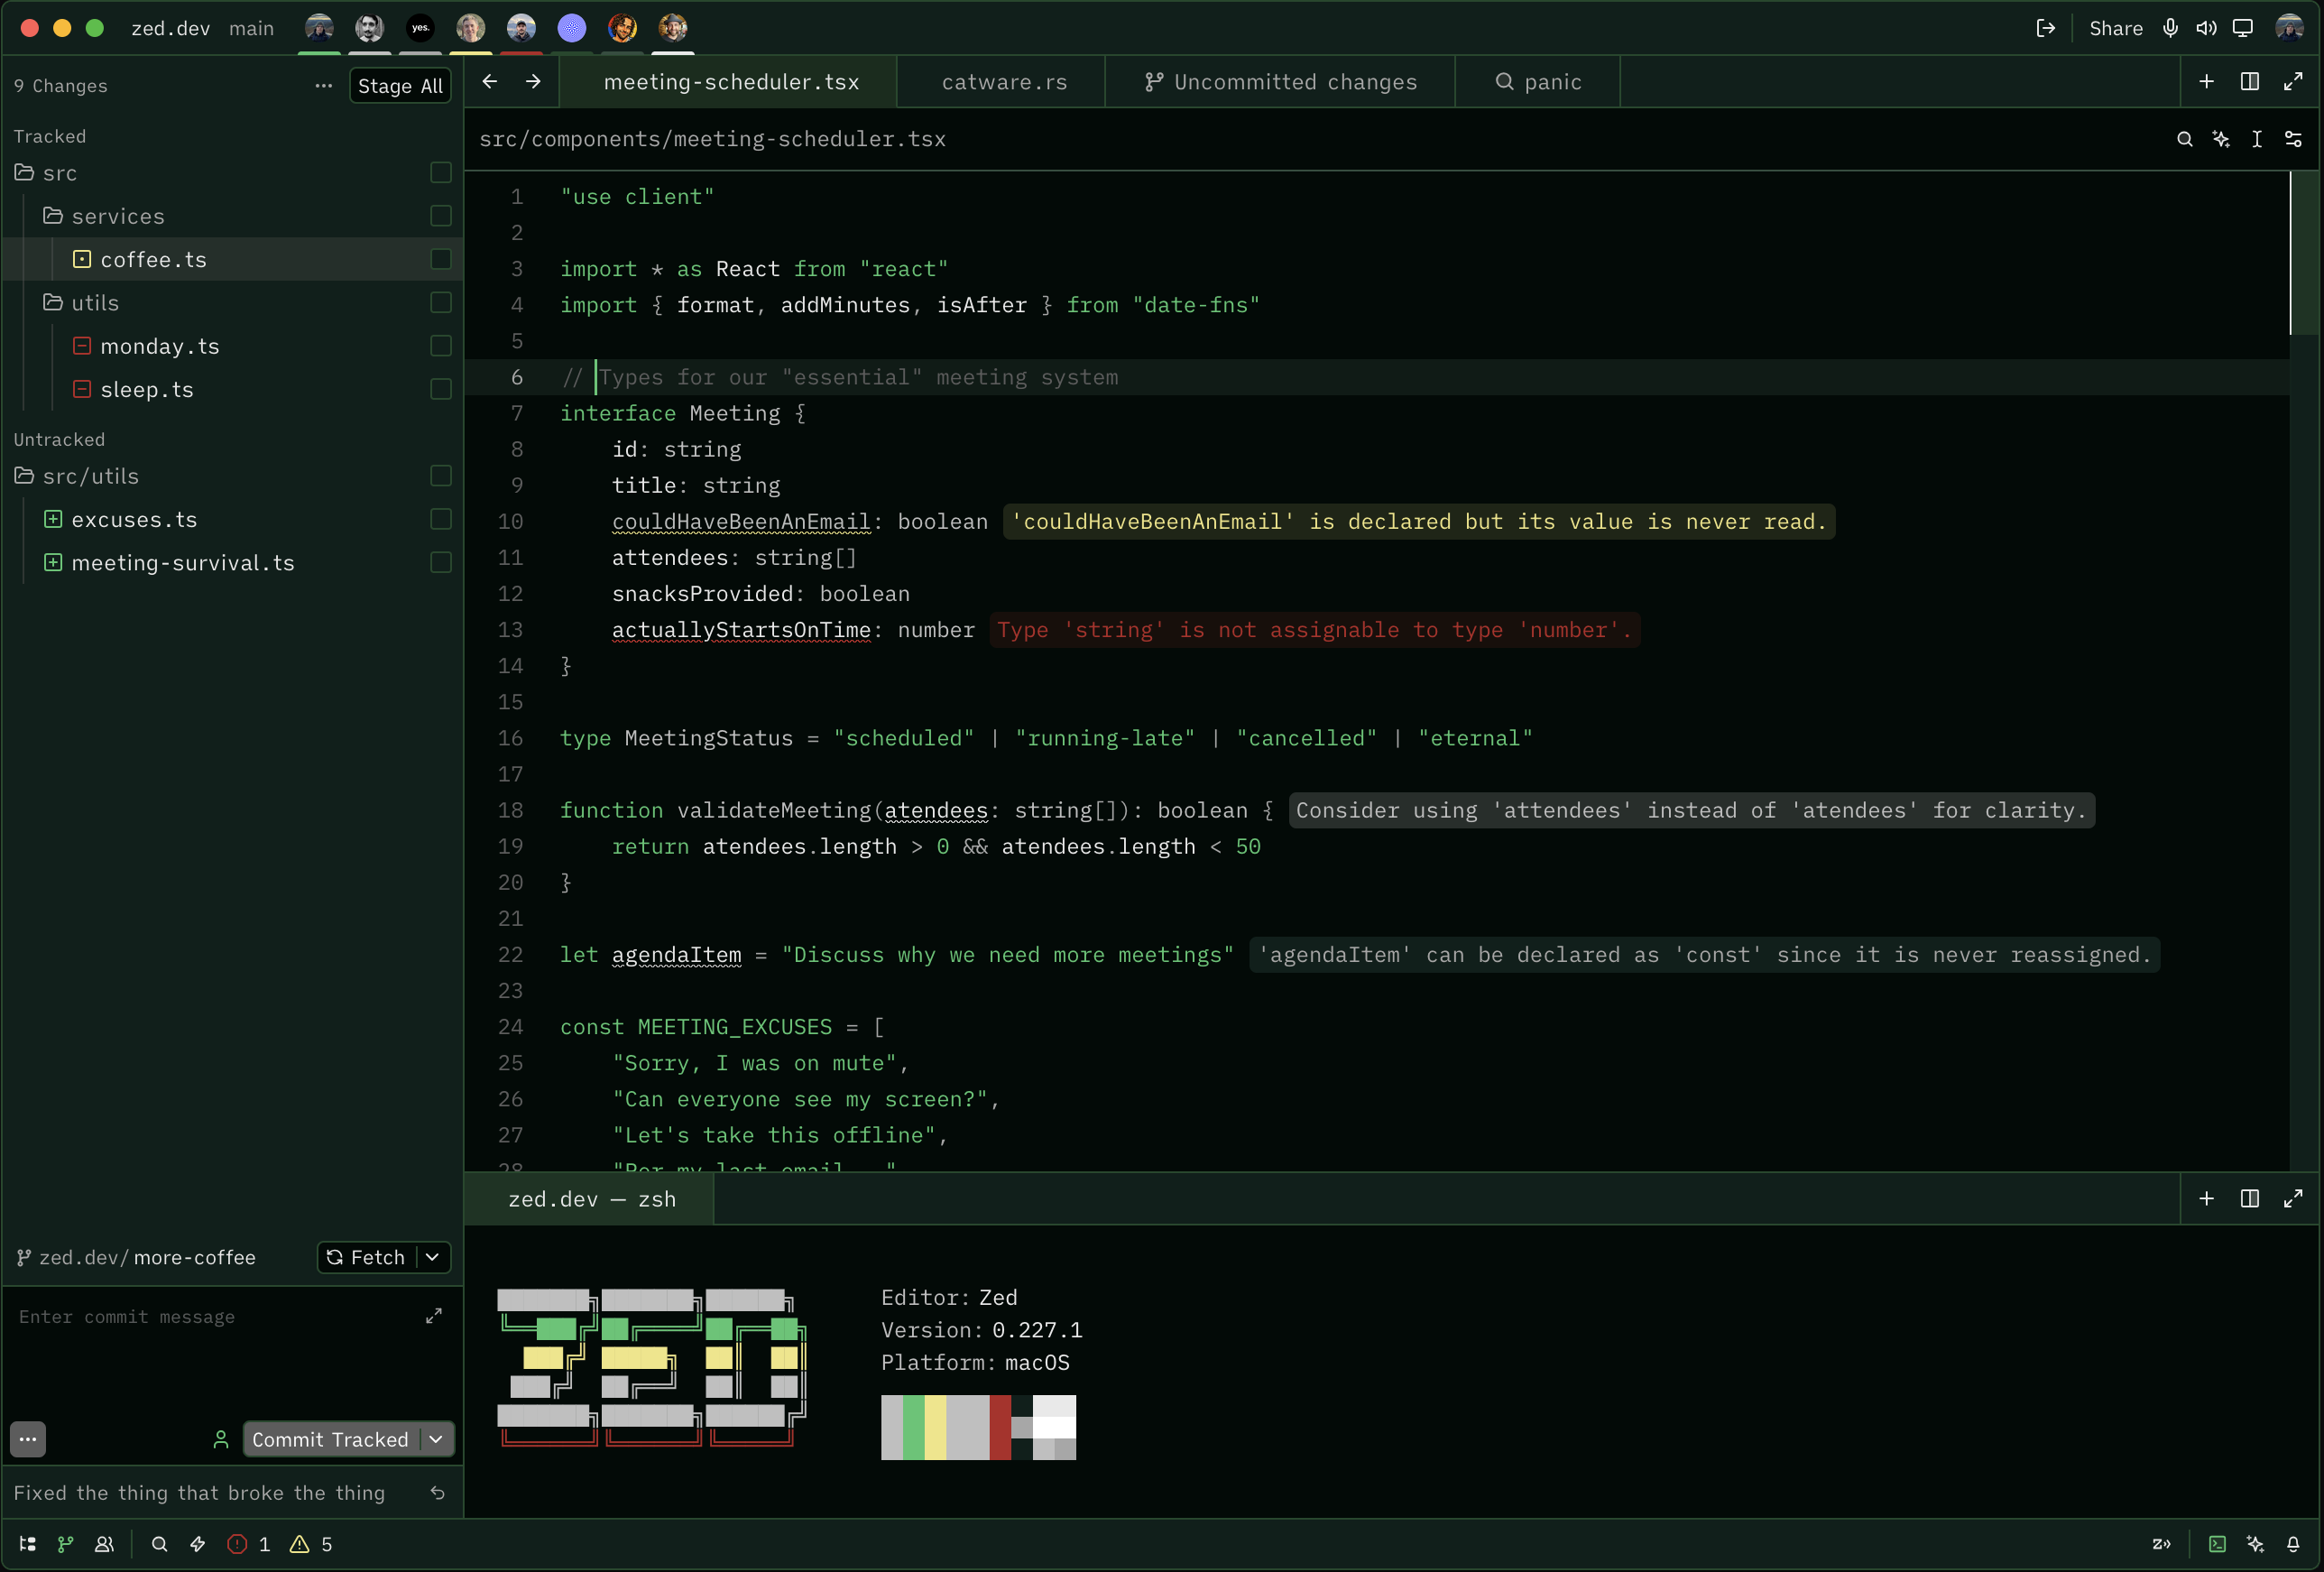Switch to the panic search tab
This screenshot has height=1572, width=2324.
[x=1537, y=82]
